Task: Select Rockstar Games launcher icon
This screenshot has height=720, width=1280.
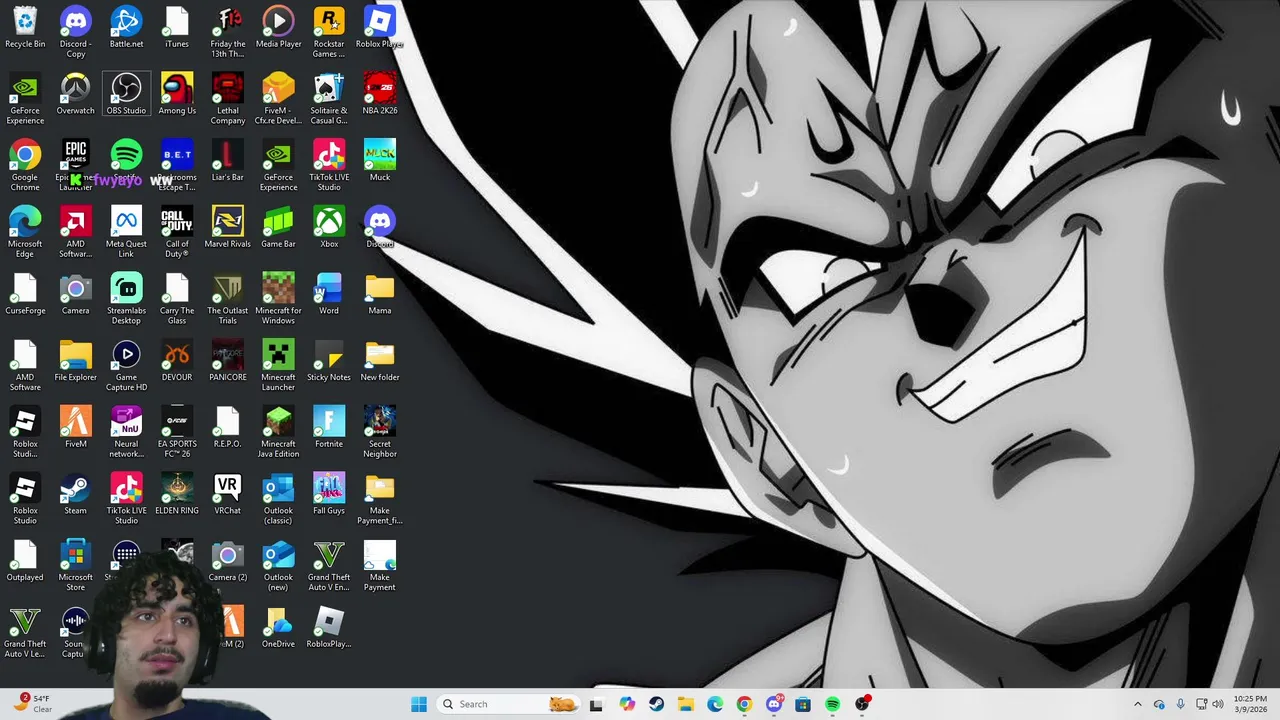Action: (x=329, y=32)
